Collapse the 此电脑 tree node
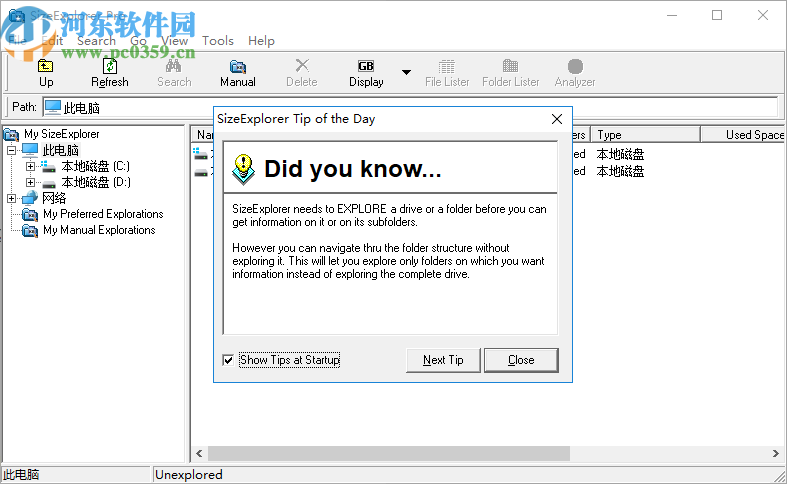Viewport: 787px width, 484px height. click(12, 150)
